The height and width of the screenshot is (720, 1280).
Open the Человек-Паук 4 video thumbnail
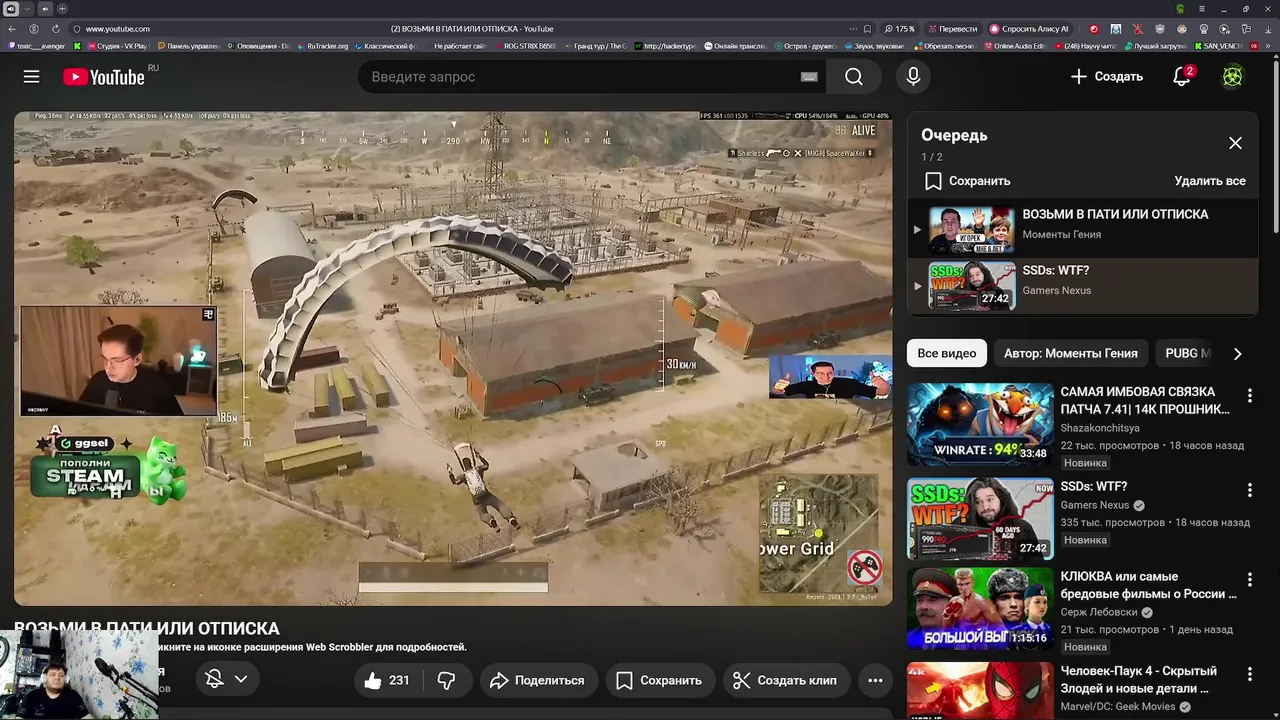coord(980,691)
